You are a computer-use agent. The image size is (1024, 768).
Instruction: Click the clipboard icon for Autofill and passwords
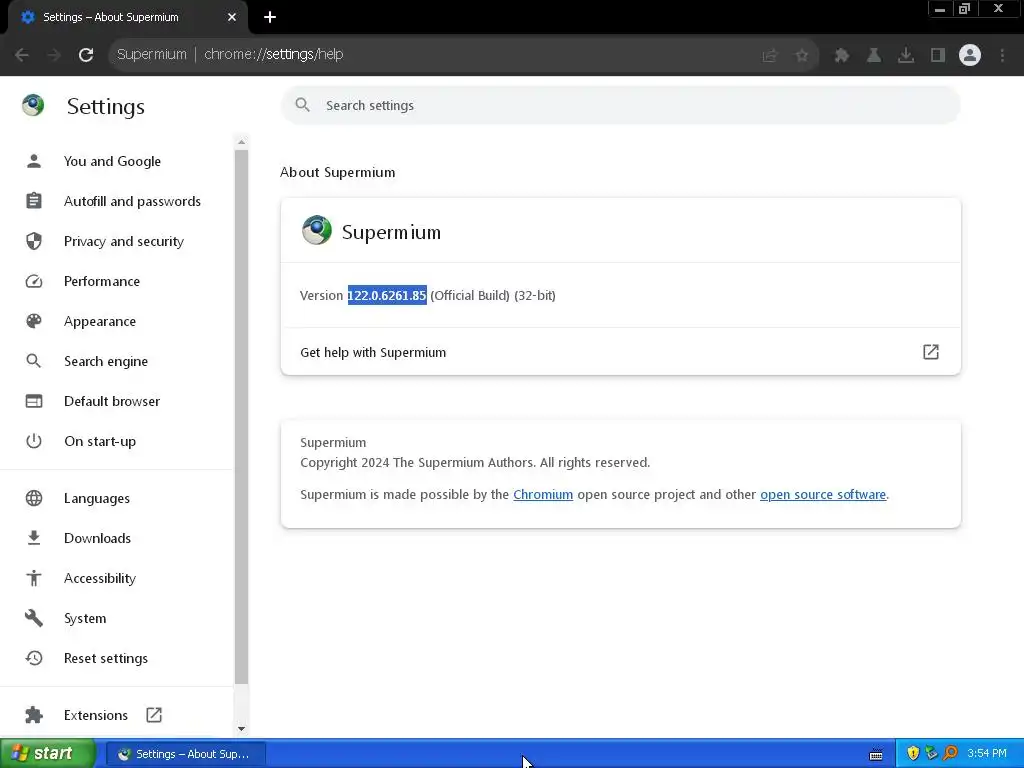point(34,200)
